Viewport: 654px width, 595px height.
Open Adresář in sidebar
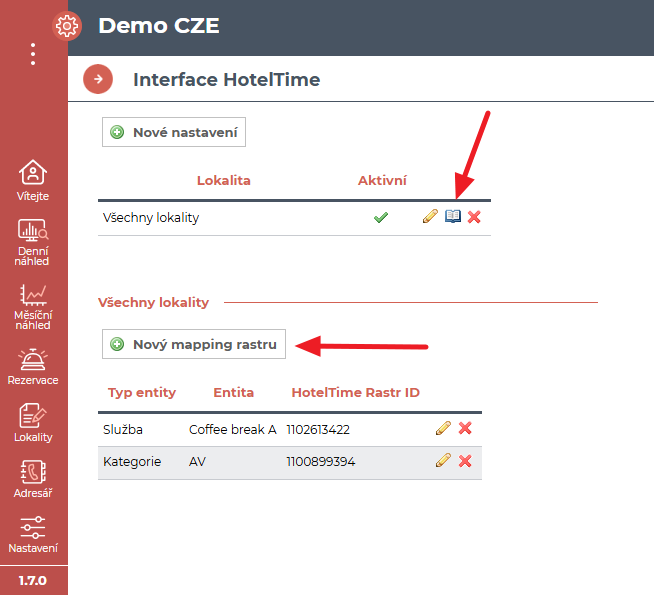click(33, 479)
